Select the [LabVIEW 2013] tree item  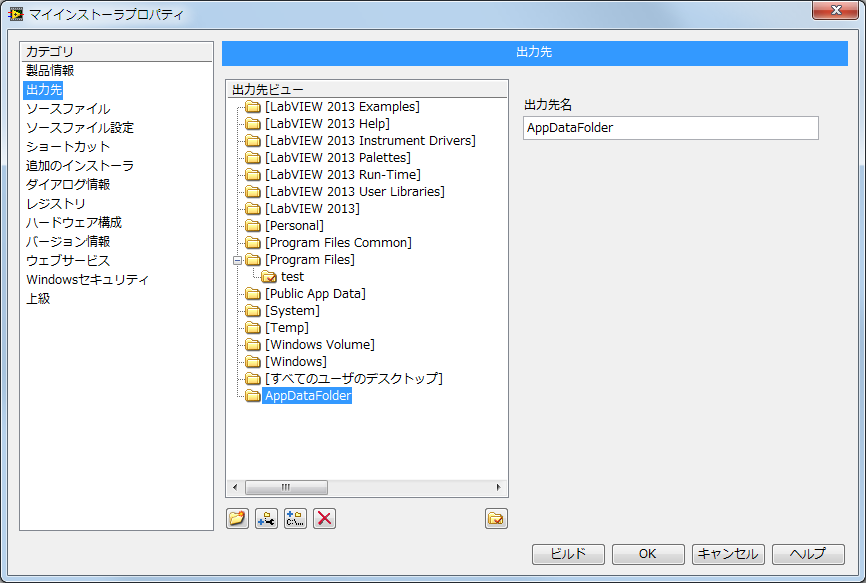312,209
